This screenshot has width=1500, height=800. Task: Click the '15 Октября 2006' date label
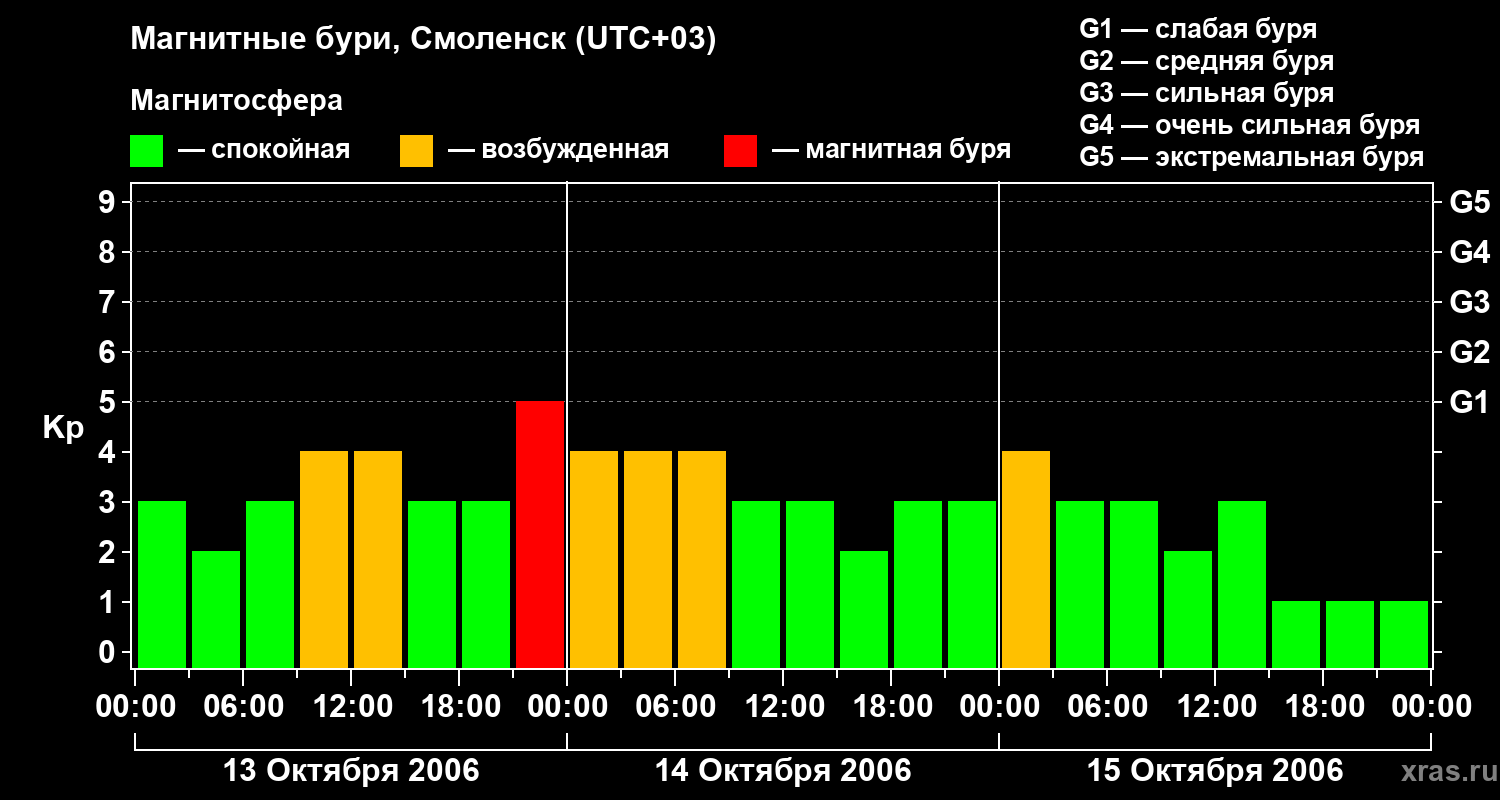(1215, 771)
